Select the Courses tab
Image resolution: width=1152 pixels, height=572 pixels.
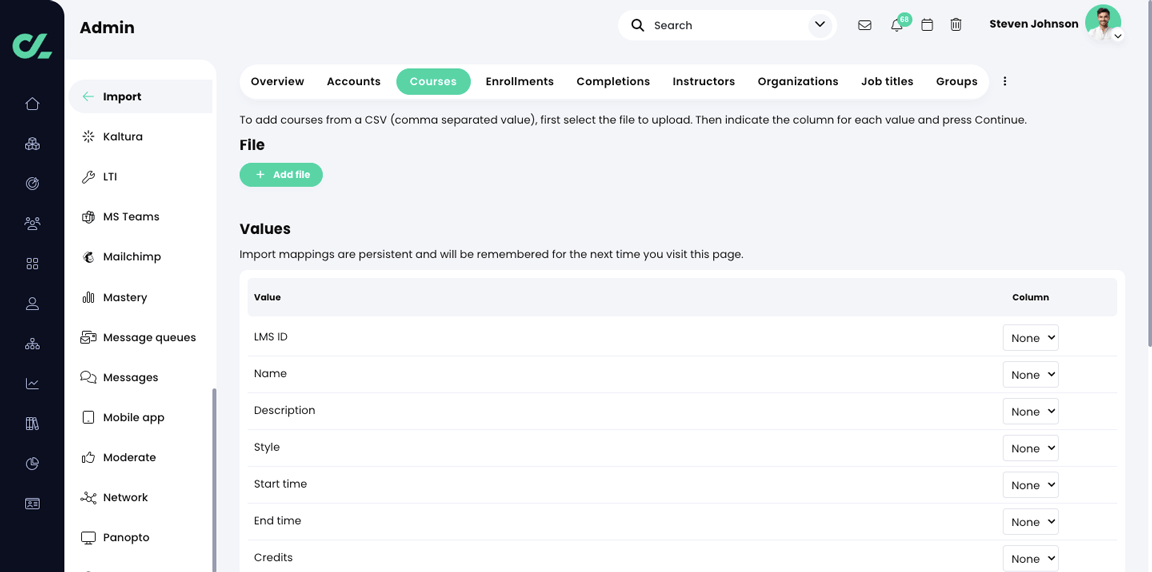tap(433, 82)
